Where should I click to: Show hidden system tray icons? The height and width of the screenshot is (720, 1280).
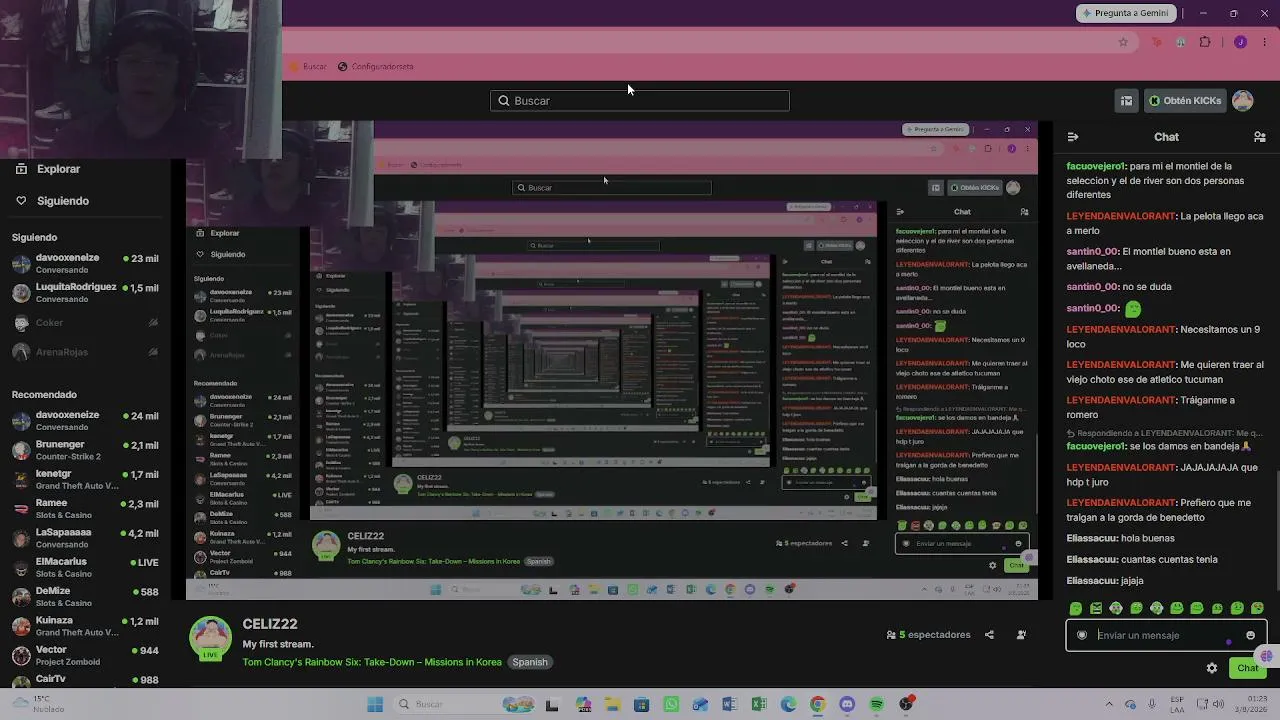1109,704
